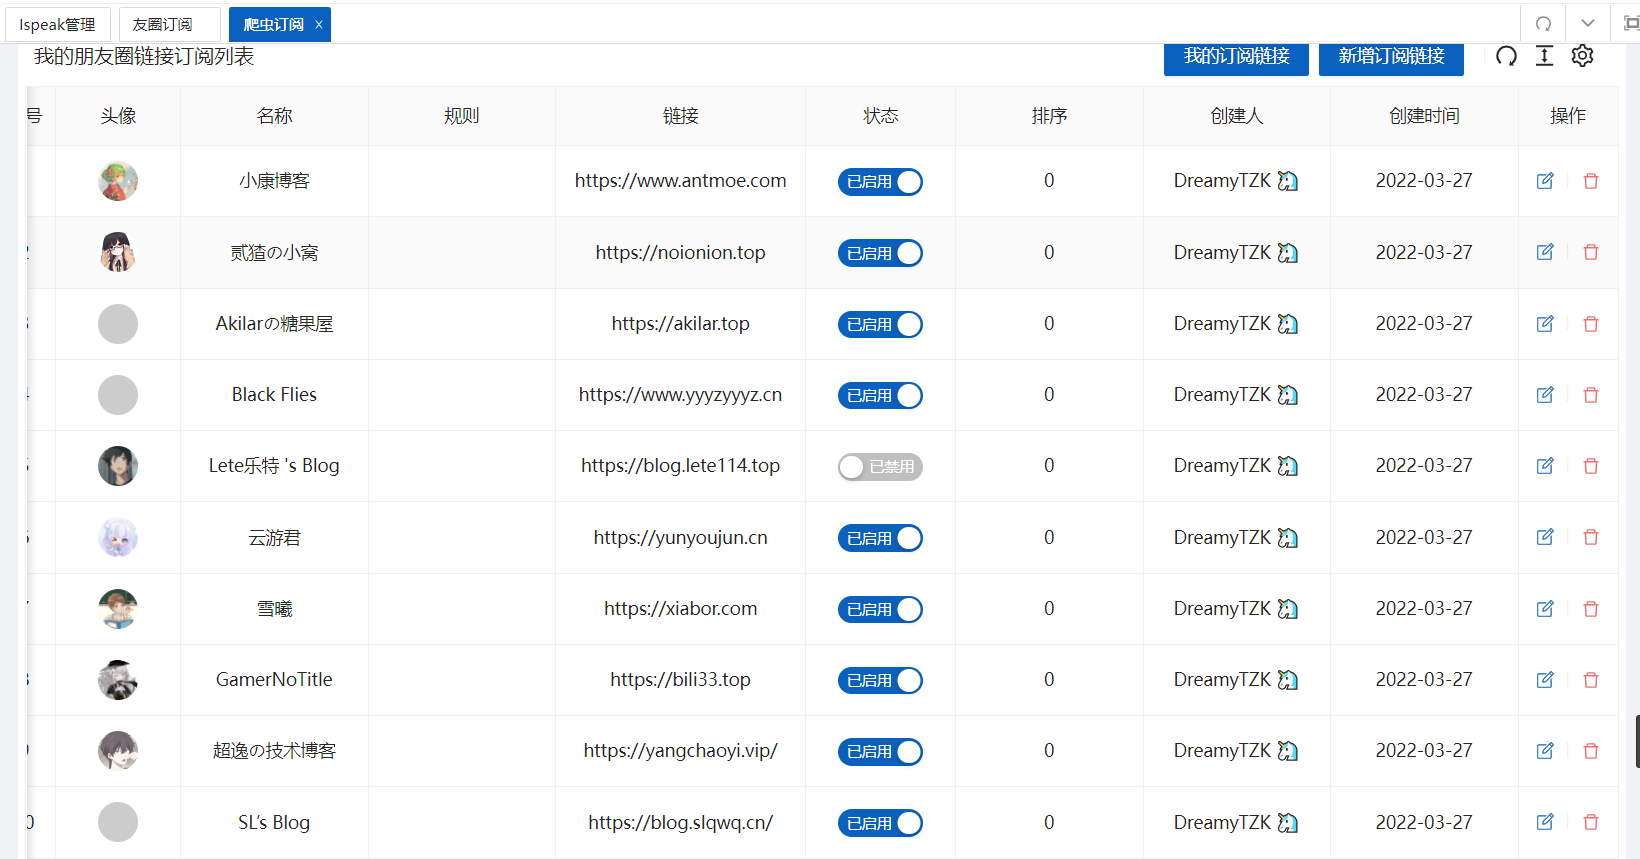Edit the 小康博客 row
Viewport: 1640px width, 859px height.
(x=1545, y=181)
